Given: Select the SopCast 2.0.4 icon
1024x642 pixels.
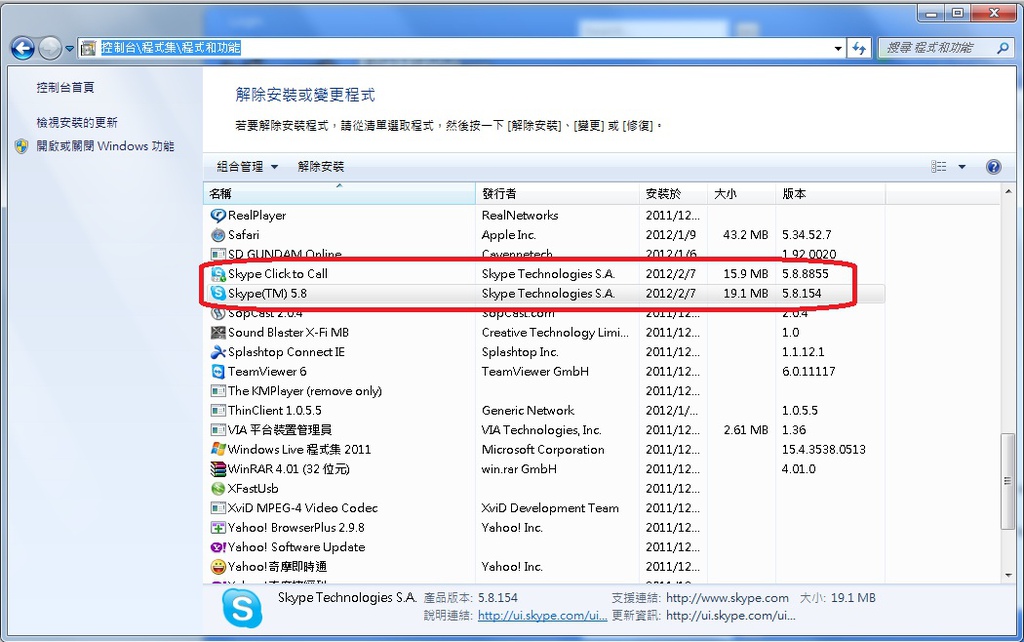Looking at the screenshot, I should click(x=217, y=313).
